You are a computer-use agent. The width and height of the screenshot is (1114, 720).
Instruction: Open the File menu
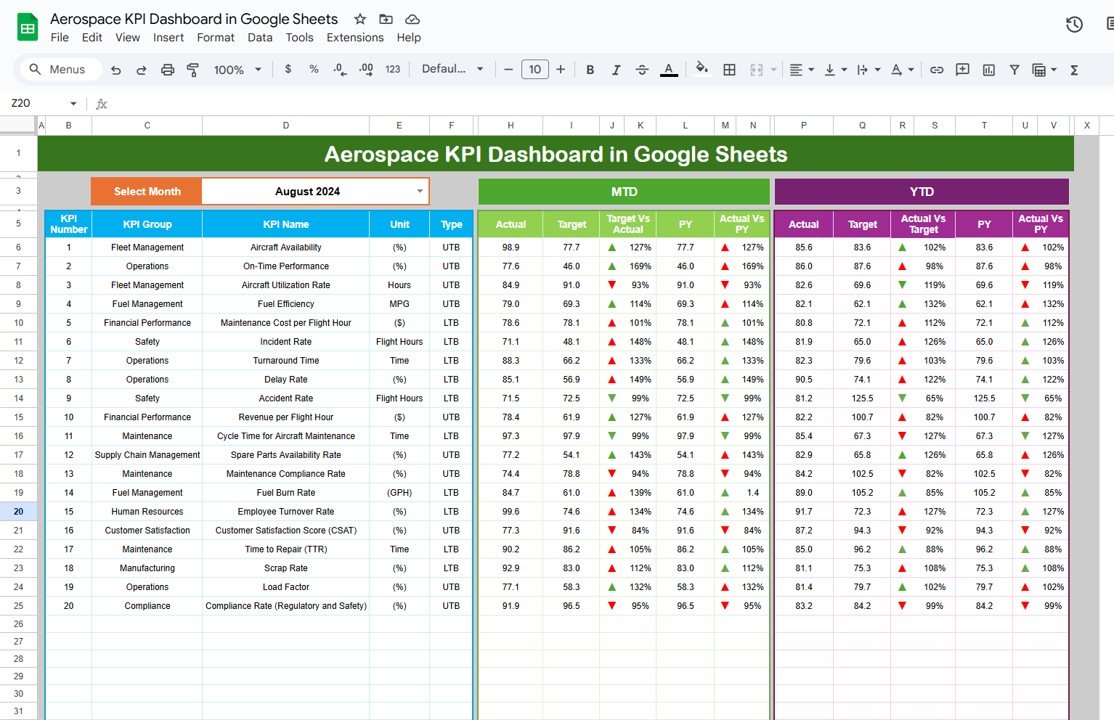[x=60, y=38]
